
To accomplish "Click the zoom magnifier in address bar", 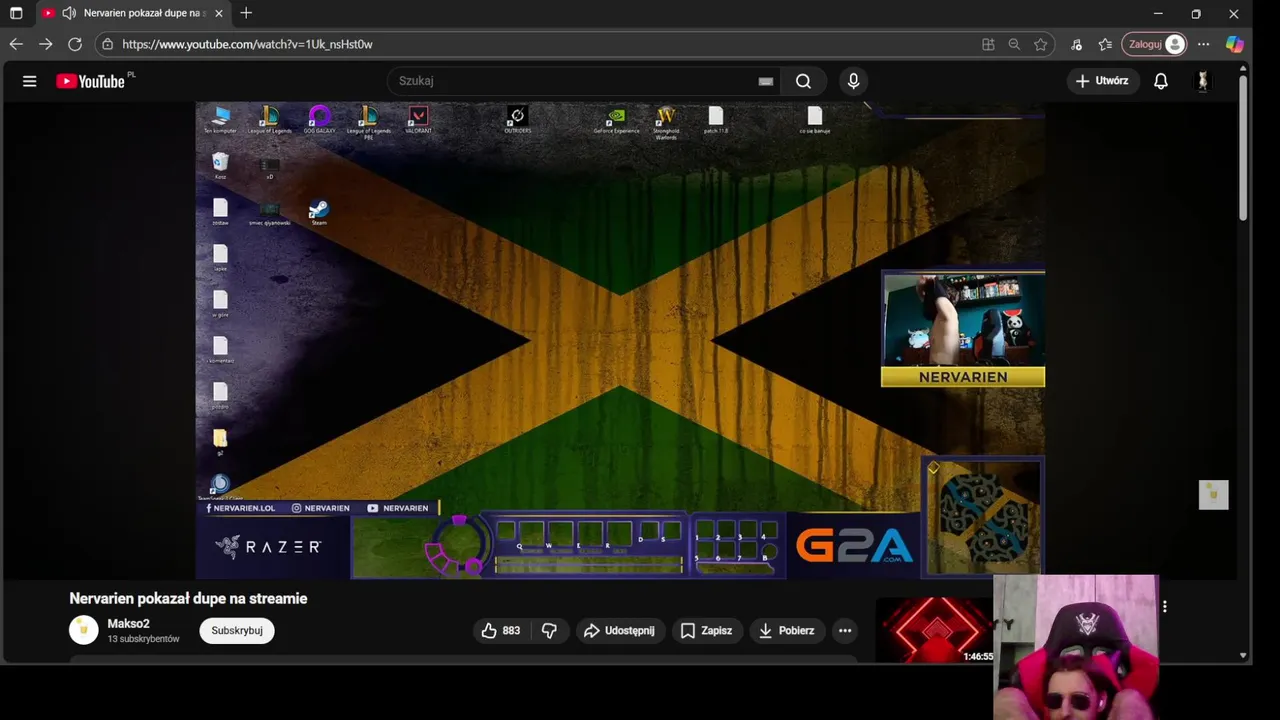I will 1014,44.
